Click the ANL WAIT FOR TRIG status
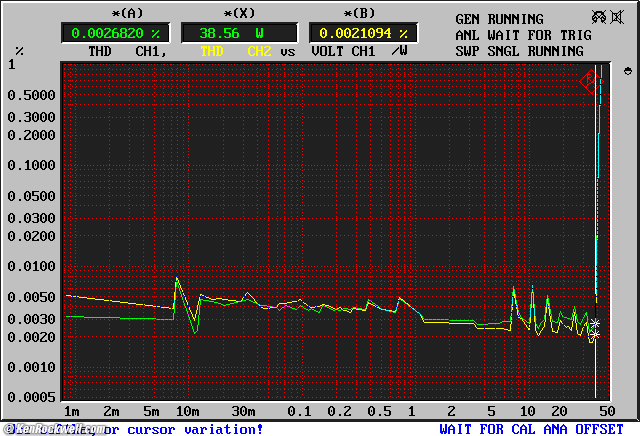The width and height of the screenshot is (640, 436). pyautogui.click(x=523, y=35)
